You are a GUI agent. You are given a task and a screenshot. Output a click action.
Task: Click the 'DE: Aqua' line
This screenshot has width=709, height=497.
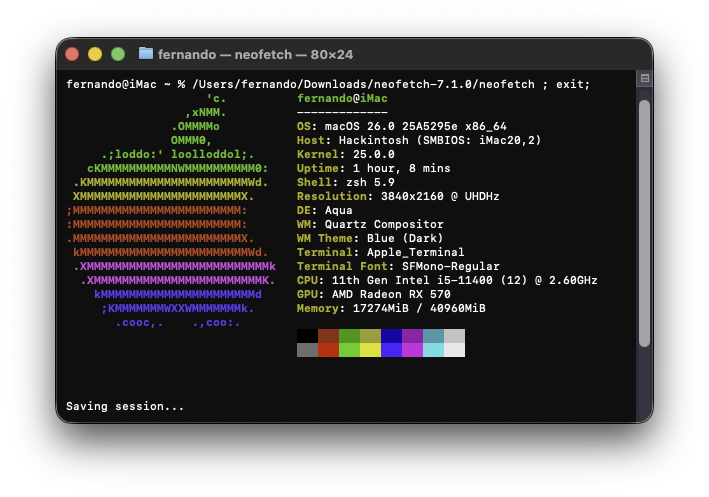[325, 210]
